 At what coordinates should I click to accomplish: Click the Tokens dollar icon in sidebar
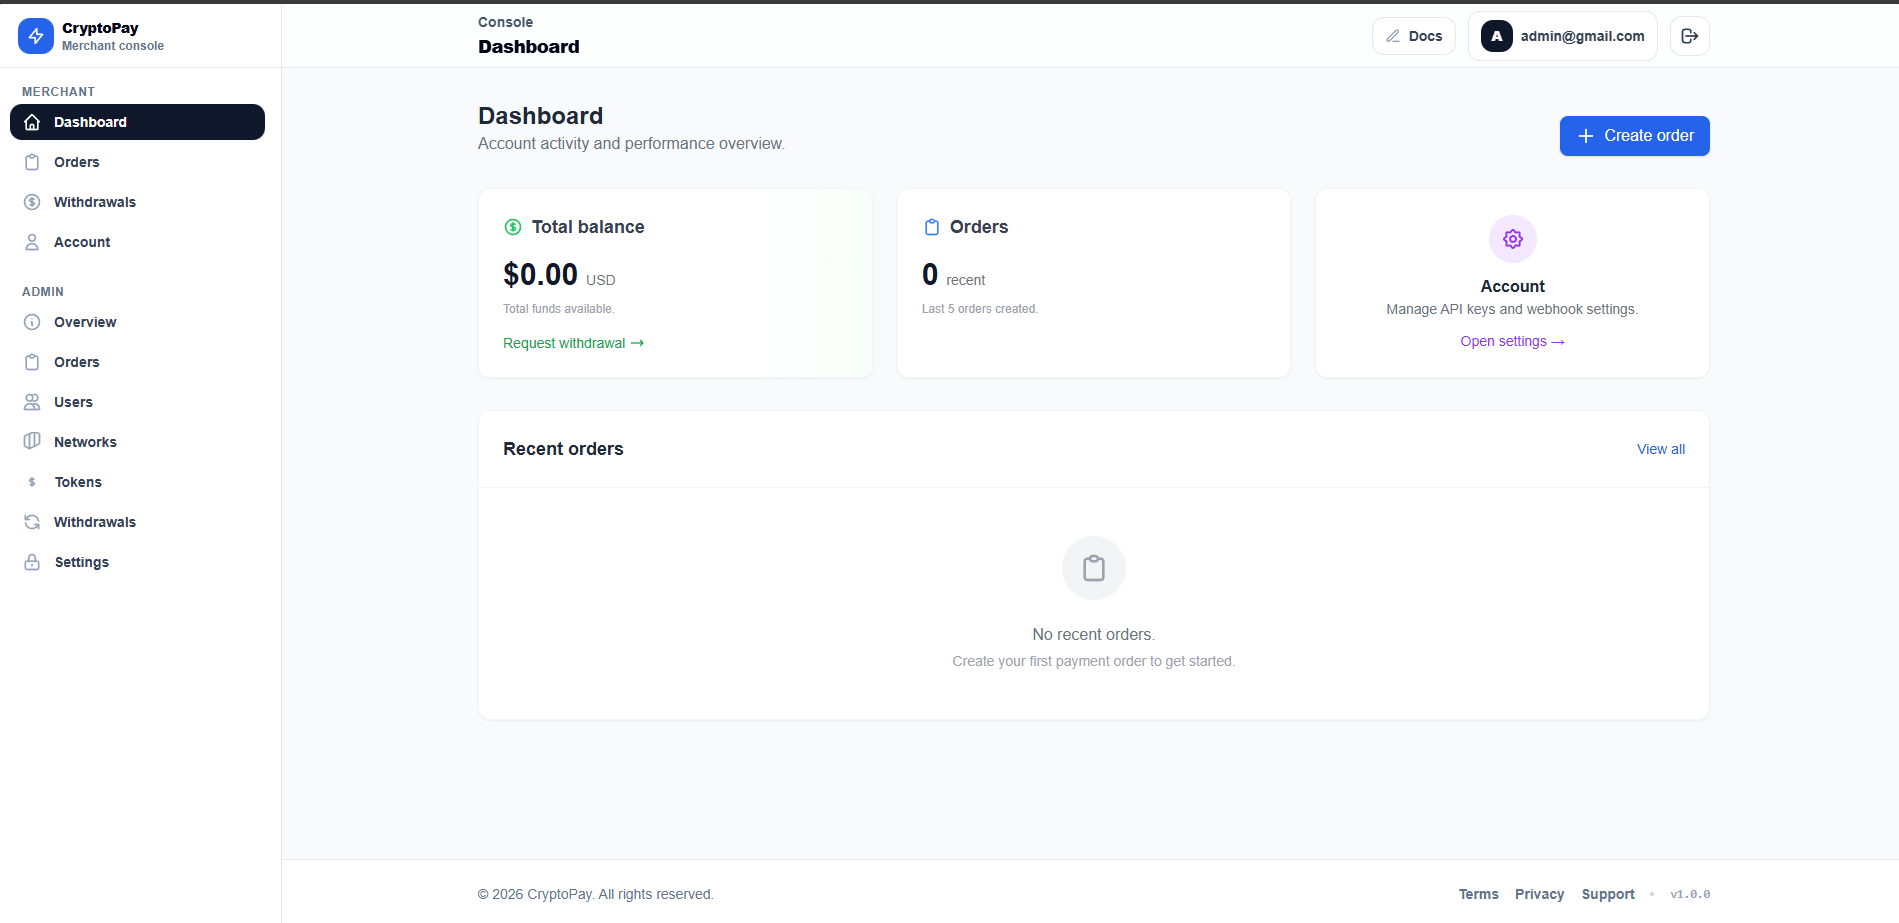(x=32, y=482)
